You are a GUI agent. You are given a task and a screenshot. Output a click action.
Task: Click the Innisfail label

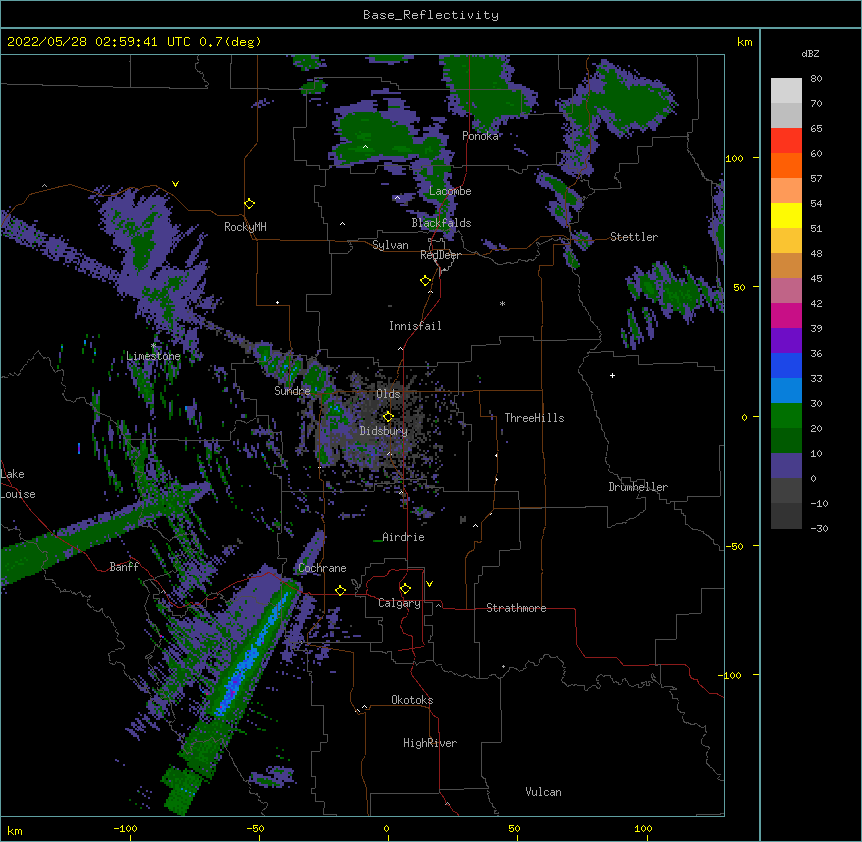click(x=415, y=326)
